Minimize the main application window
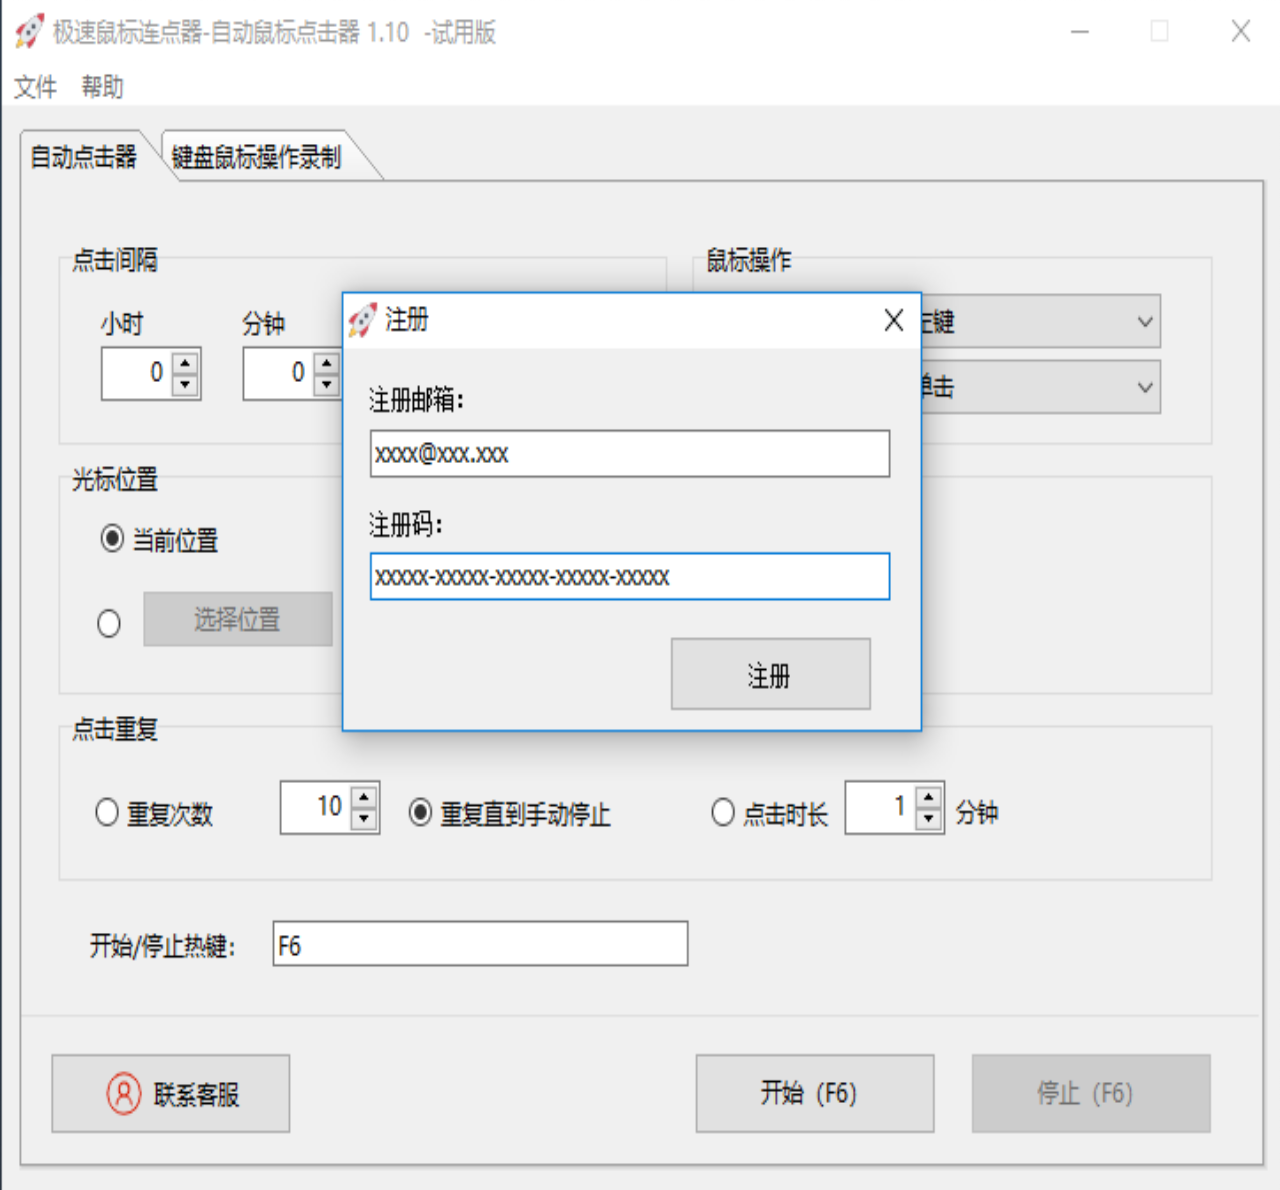 tap(1080, 32)
